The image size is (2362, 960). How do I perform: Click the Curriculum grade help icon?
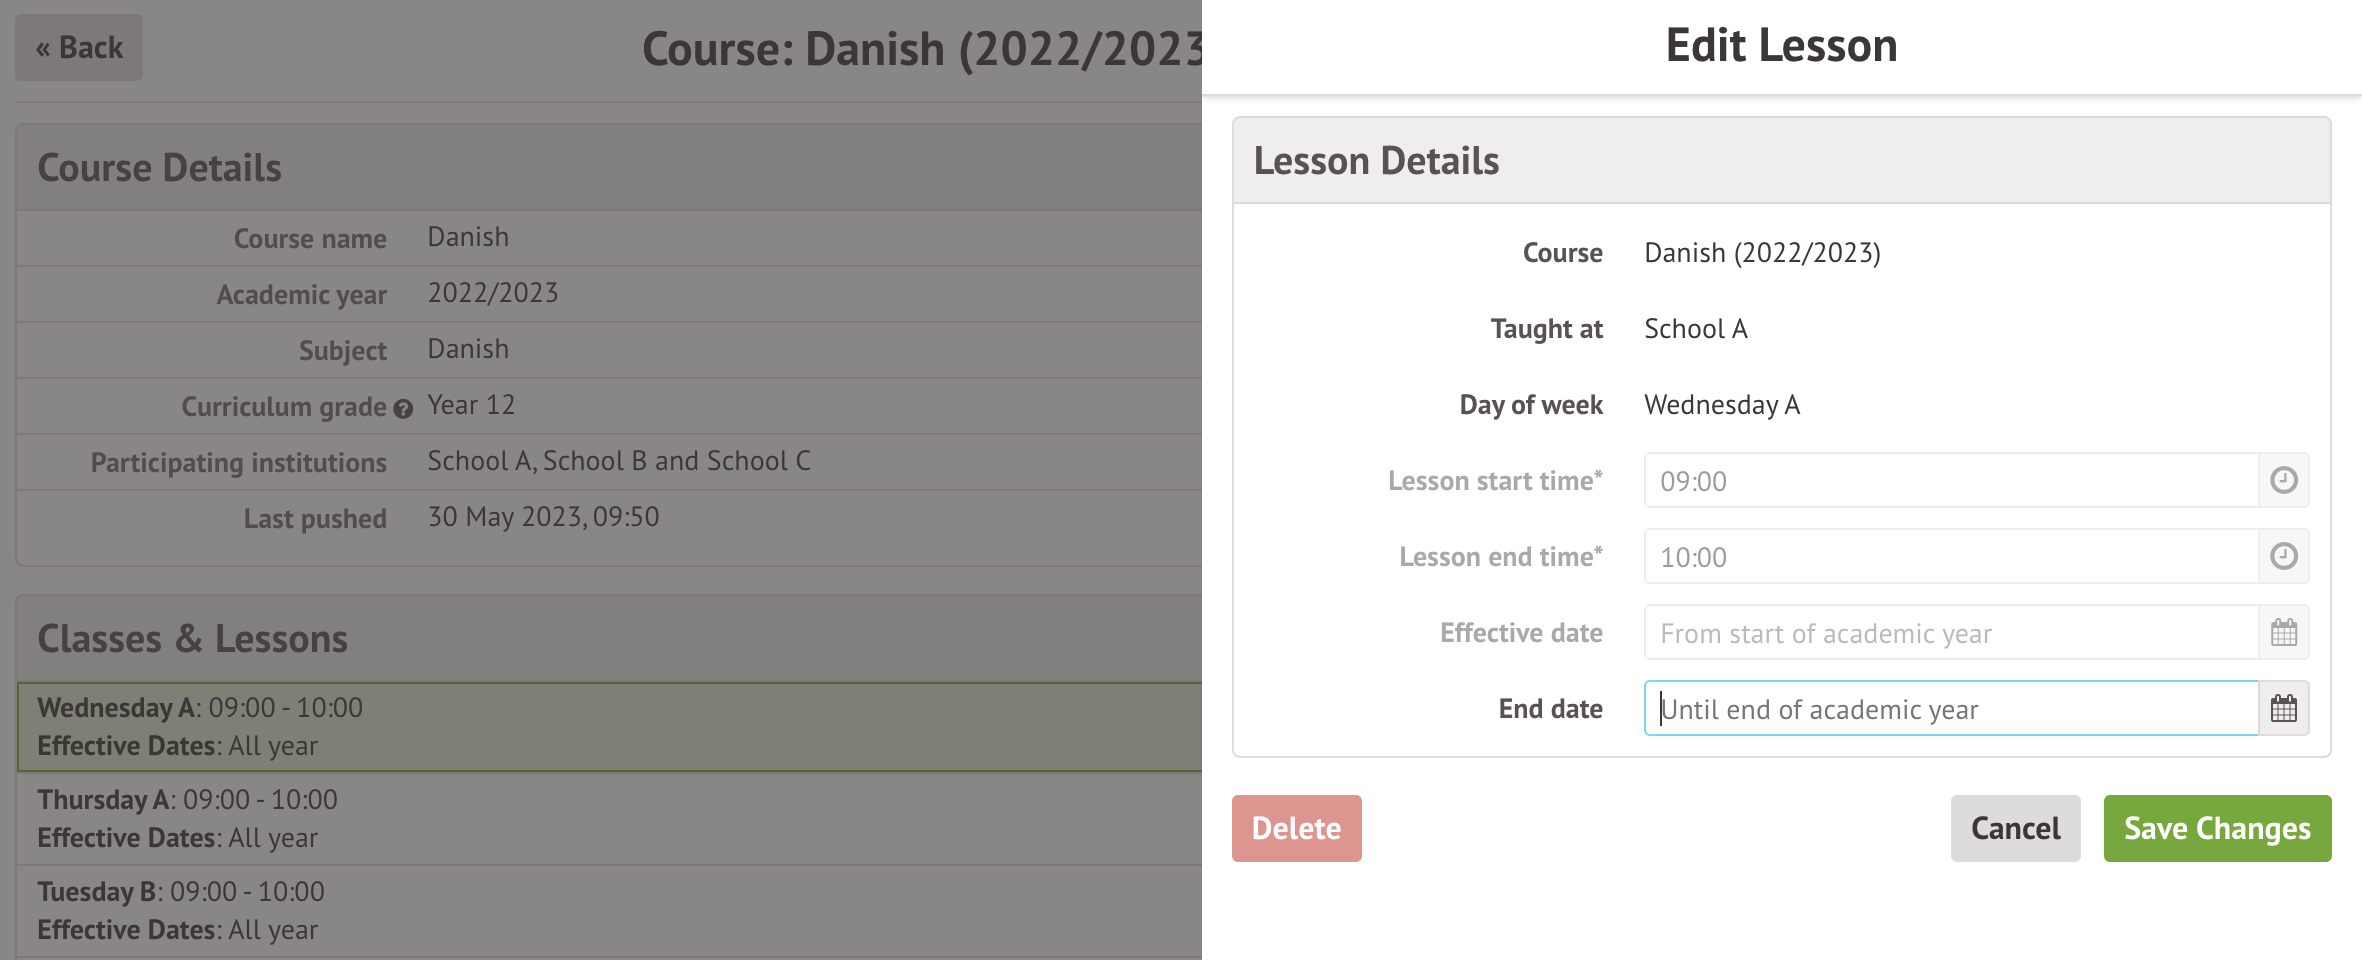pos(403,408)
